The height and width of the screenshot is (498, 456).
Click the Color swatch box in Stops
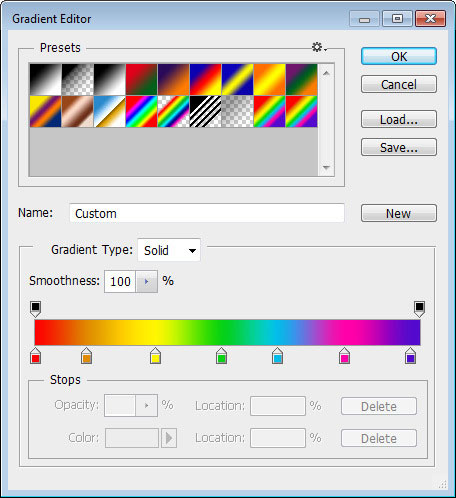pos(132,438)
